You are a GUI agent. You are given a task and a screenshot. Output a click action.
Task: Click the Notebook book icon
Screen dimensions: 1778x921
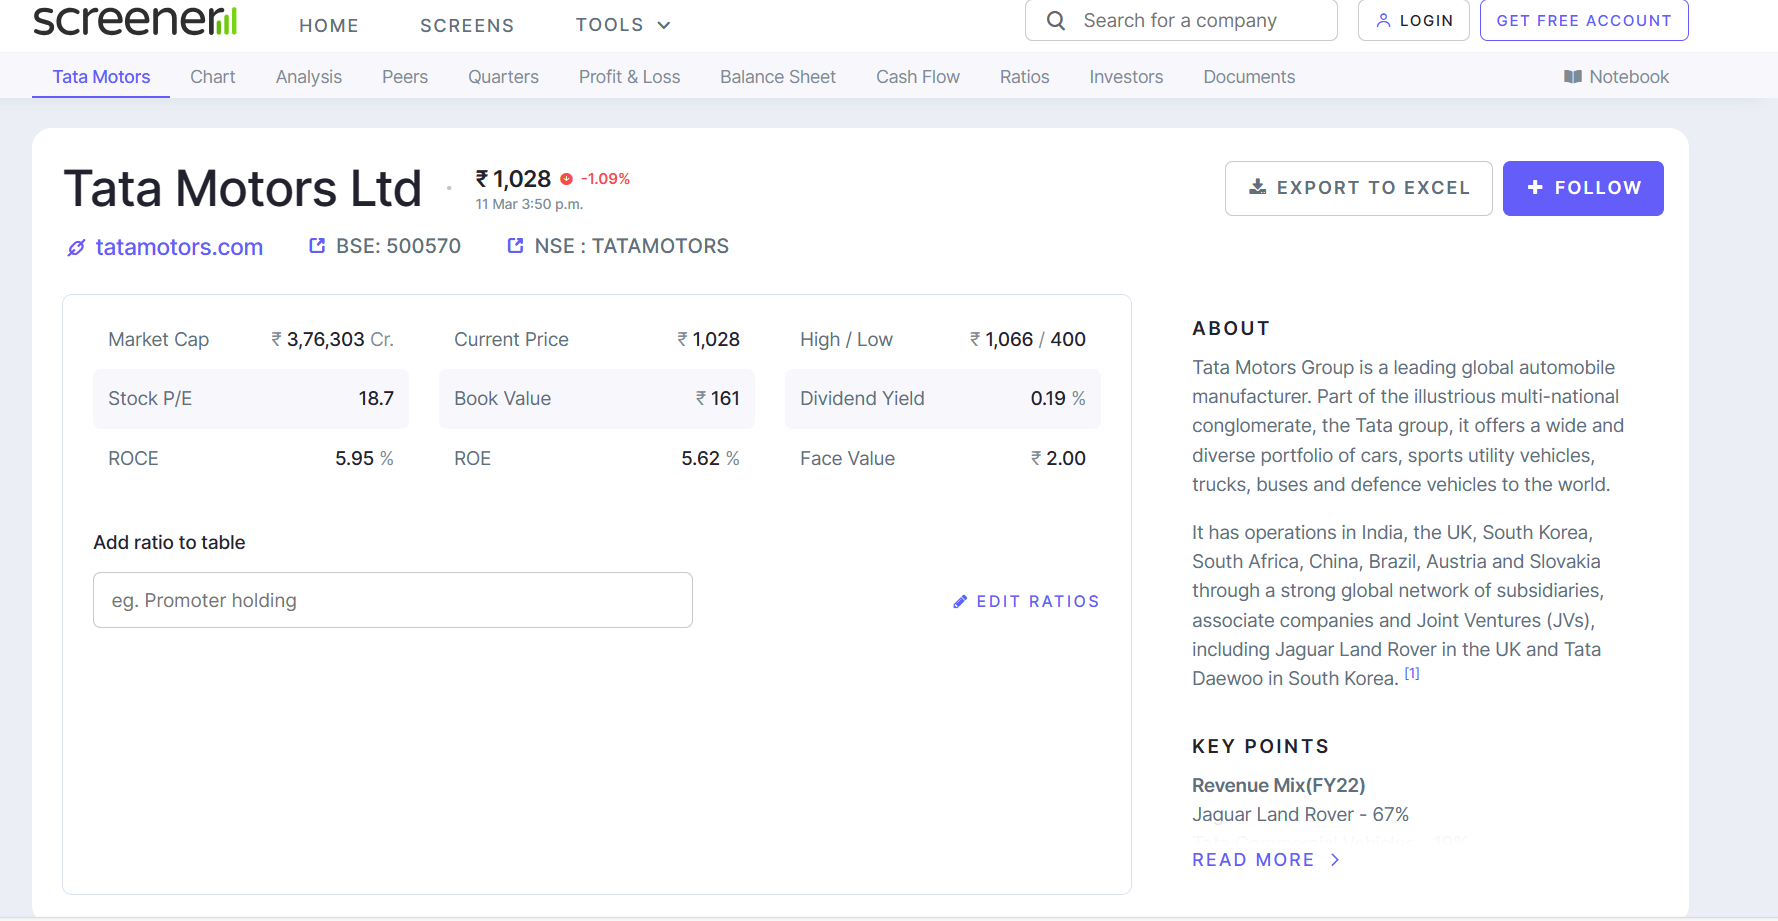pyautogui.click(x=1573, y=77)
